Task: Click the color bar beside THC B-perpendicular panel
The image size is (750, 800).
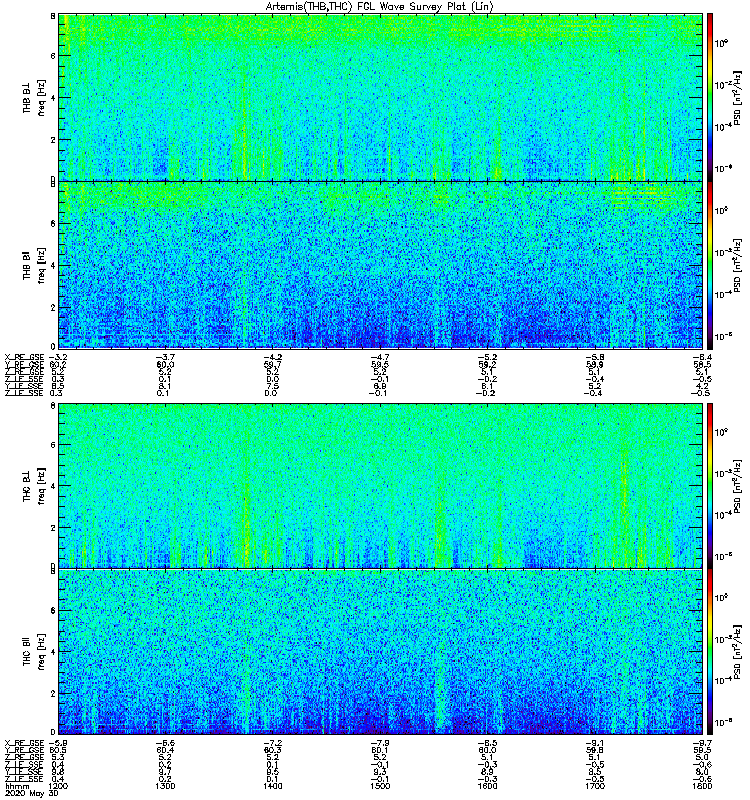Action: point(710,486)
